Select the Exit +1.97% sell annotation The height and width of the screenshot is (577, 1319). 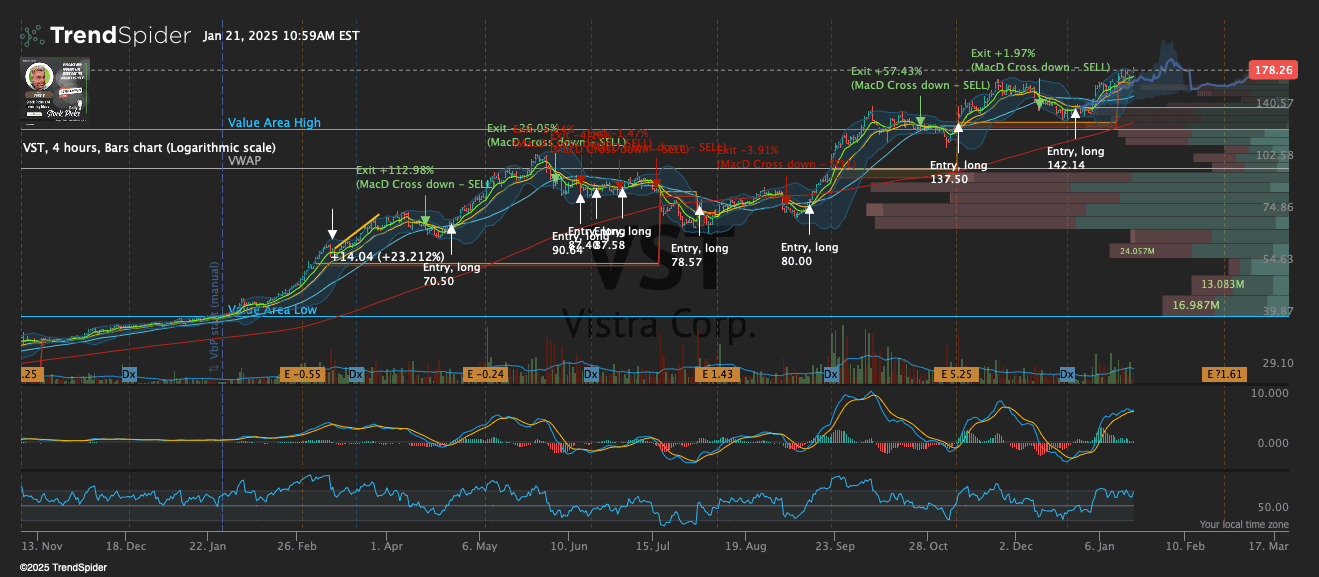(1040, 60)
